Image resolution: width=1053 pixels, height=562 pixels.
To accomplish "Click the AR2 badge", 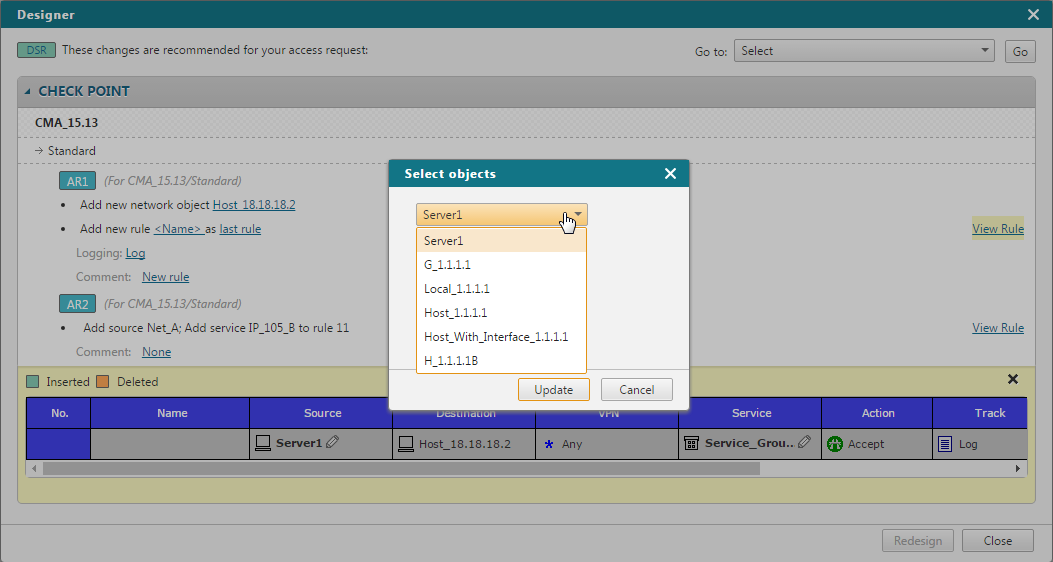I will (x=78, y=304).
